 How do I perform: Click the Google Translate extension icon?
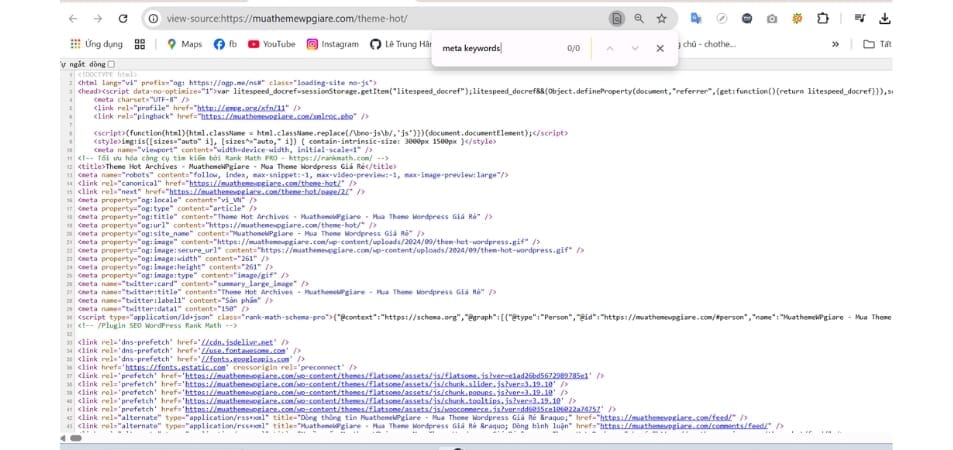(696, 18)
